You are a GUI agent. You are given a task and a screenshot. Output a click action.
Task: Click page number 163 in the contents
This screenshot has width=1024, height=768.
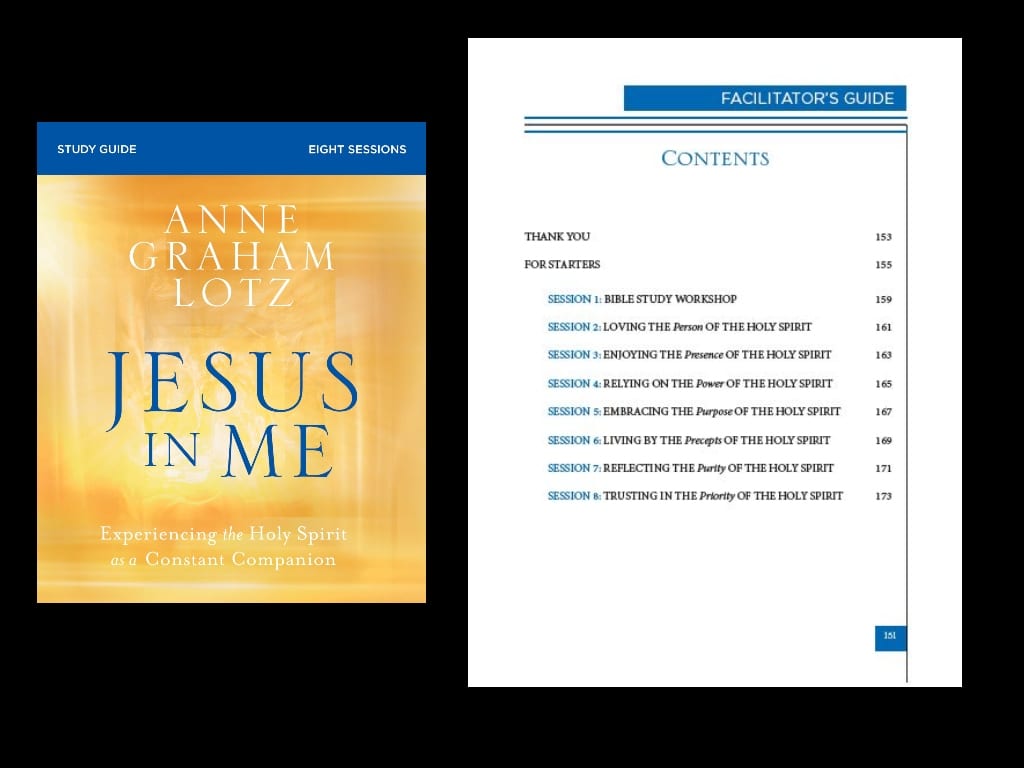(x=884, y=355)
